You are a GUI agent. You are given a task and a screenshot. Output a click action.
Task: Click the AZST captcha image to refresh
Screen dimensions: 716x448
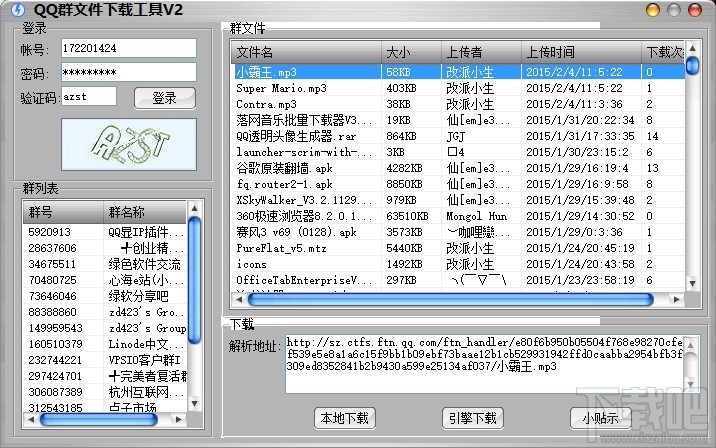tap(129, 144)
